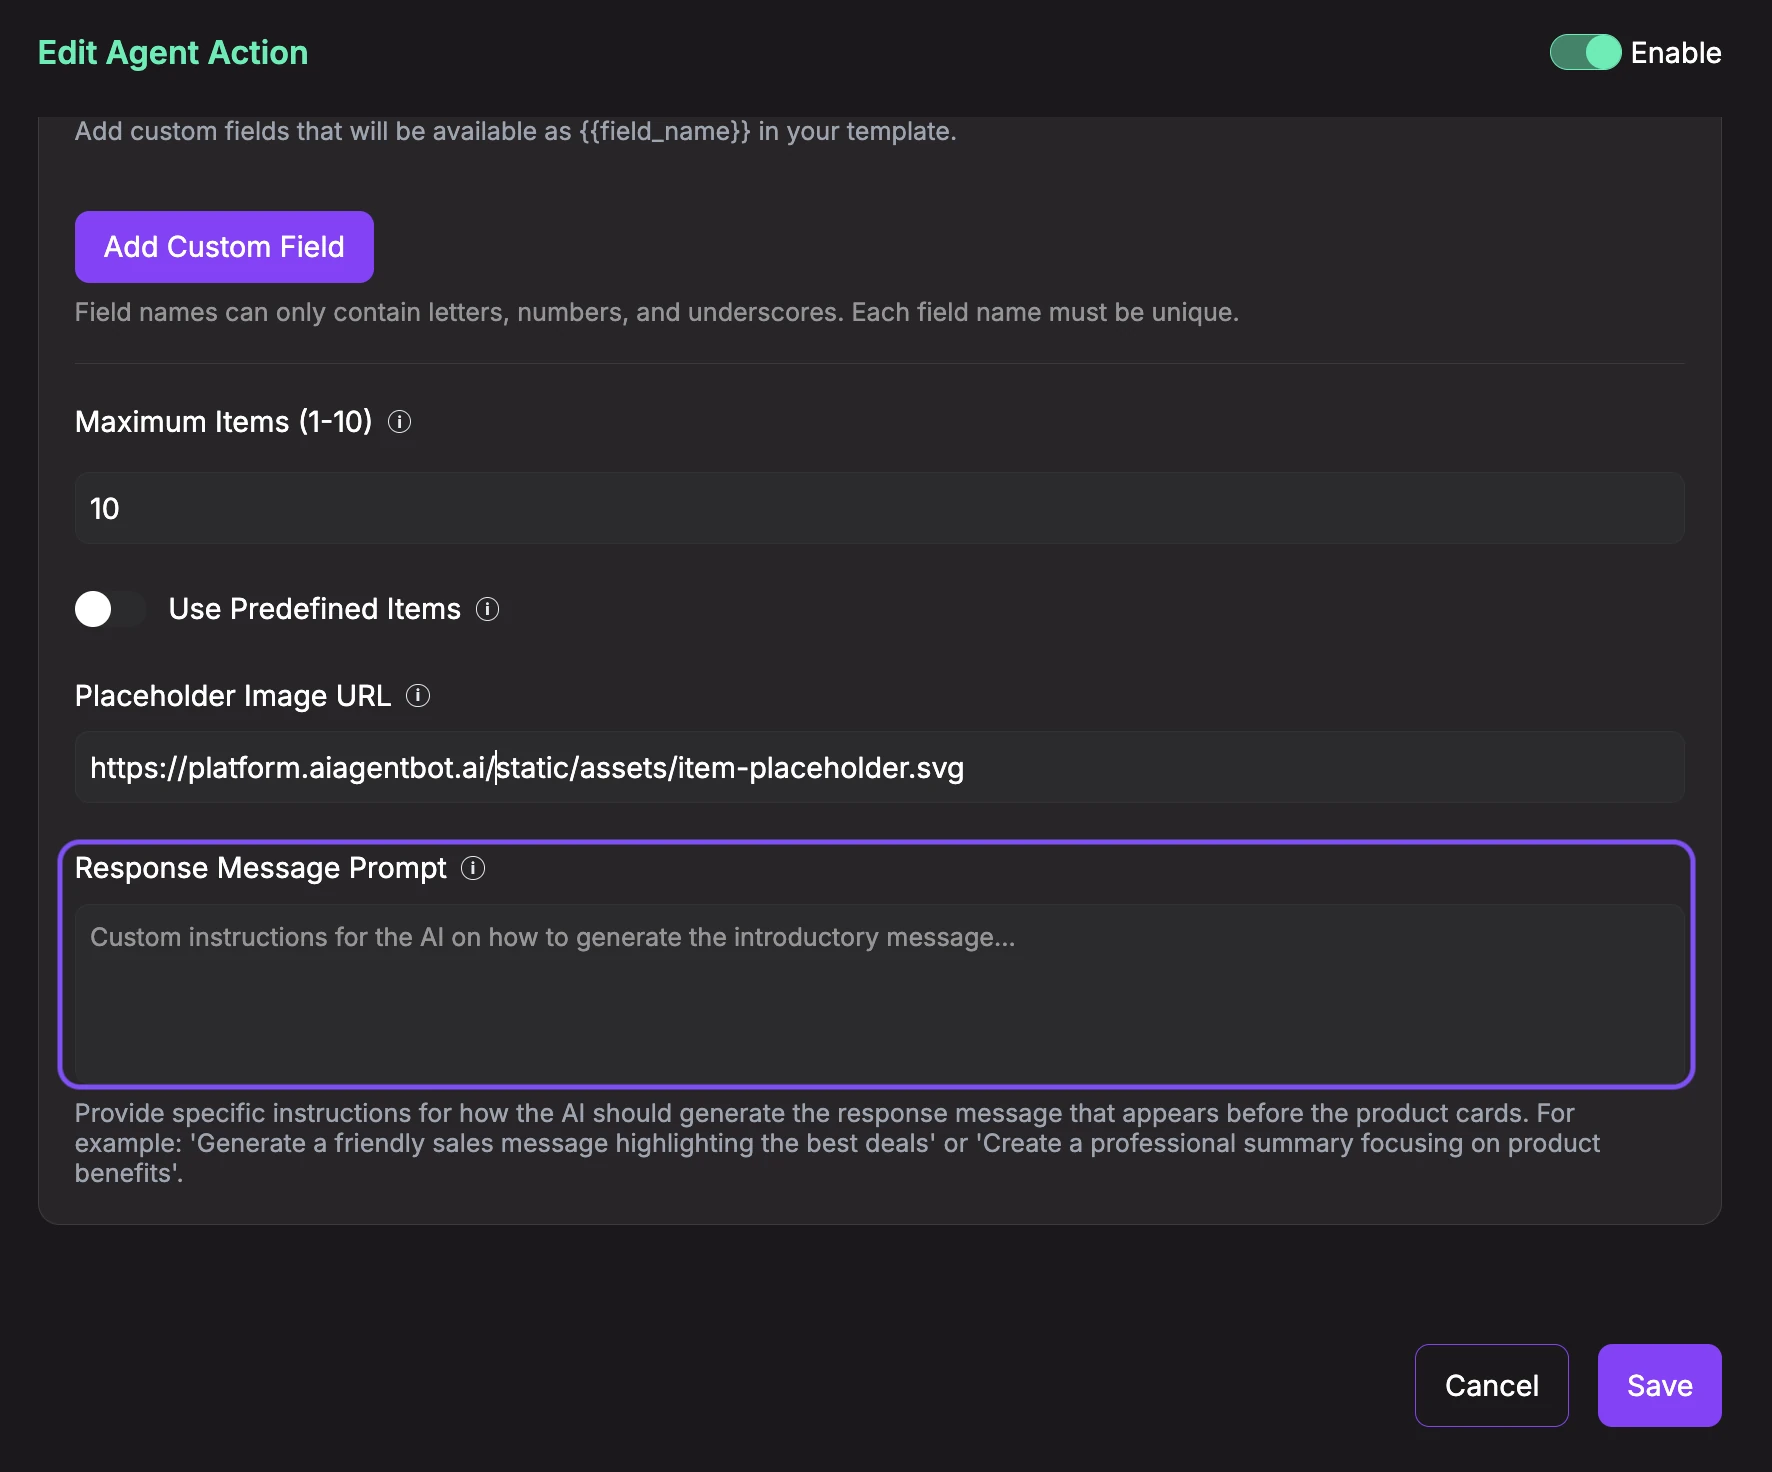Click inside the Placeholder Image URL field
Screen dimensions: 1772x1472
click(878, 767)
